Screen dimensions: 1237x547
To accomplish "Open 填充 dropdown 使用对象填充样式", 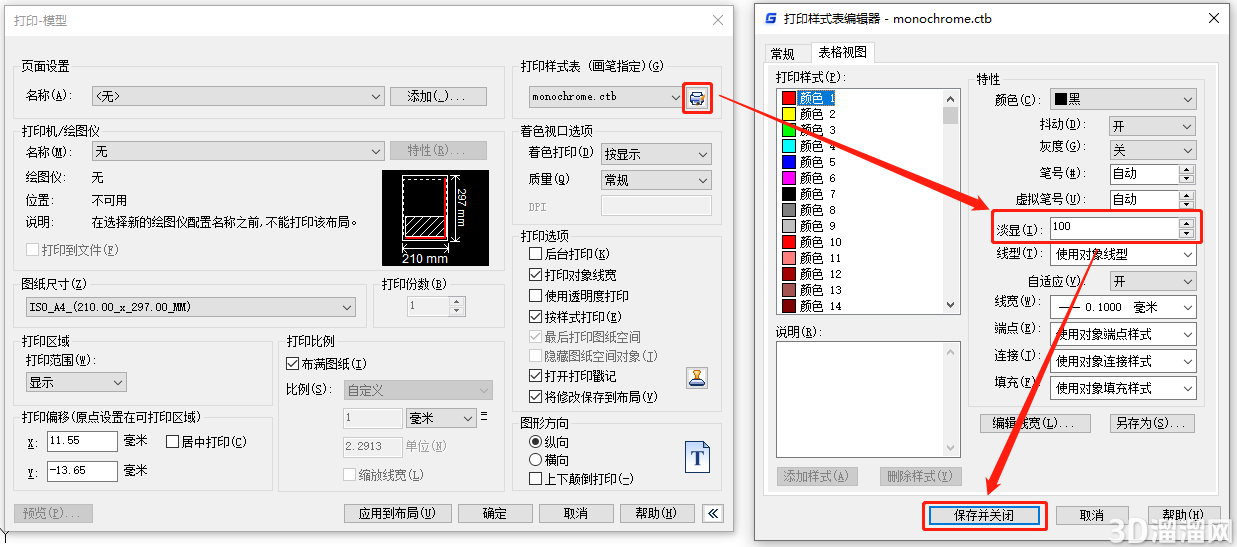I will 1123,388.
